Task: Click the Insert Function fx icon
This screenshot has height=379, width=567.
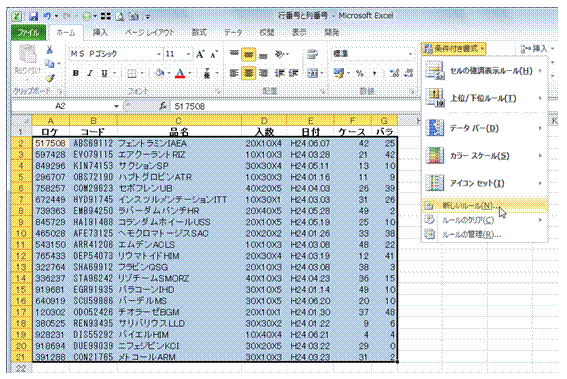Action: 163,106
